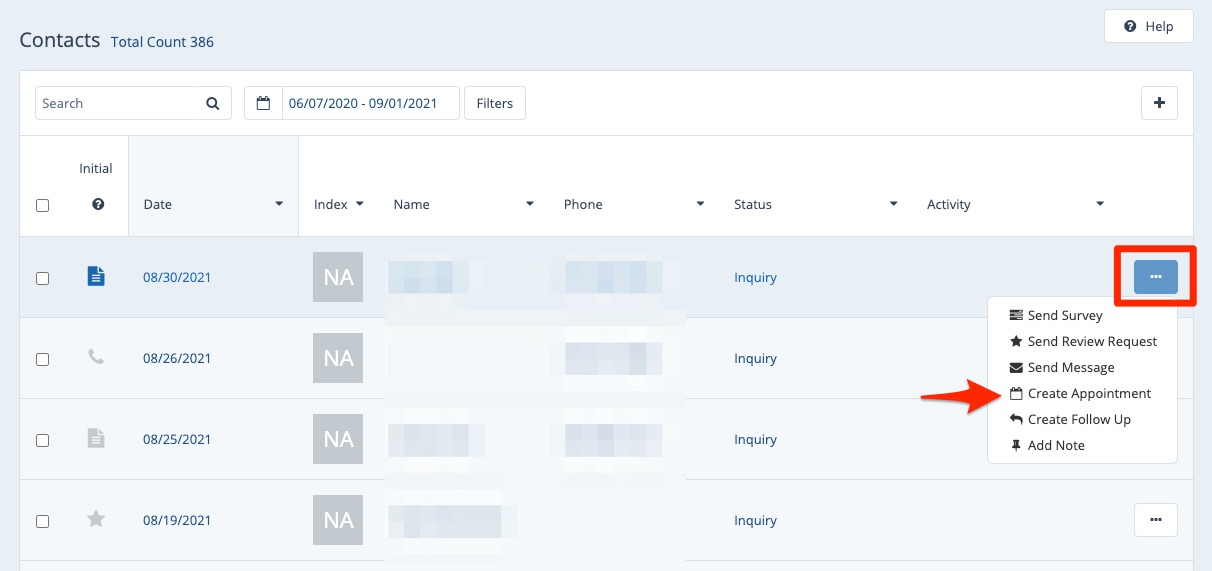Click the Initial column help question icon
Viewport: 1212px width, 571px height.
coord(98,204)
